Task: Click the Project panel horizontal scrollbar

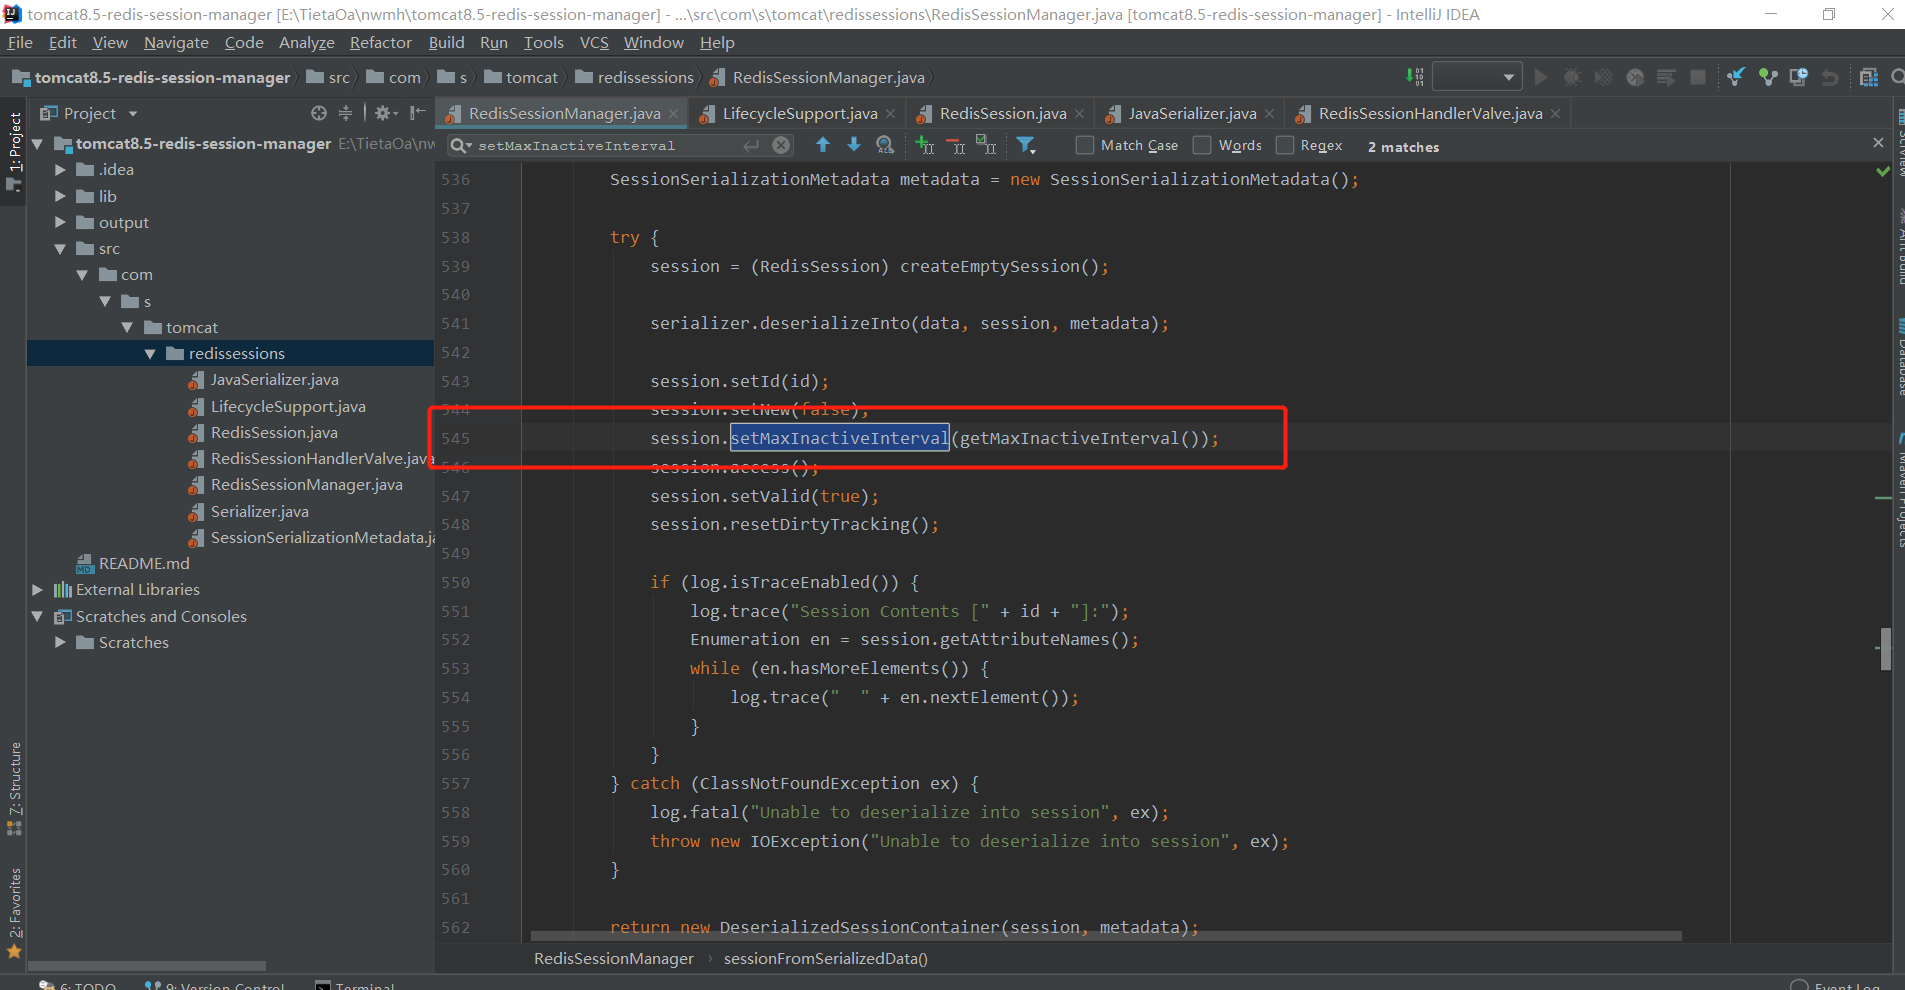Action: click(147, 966)
